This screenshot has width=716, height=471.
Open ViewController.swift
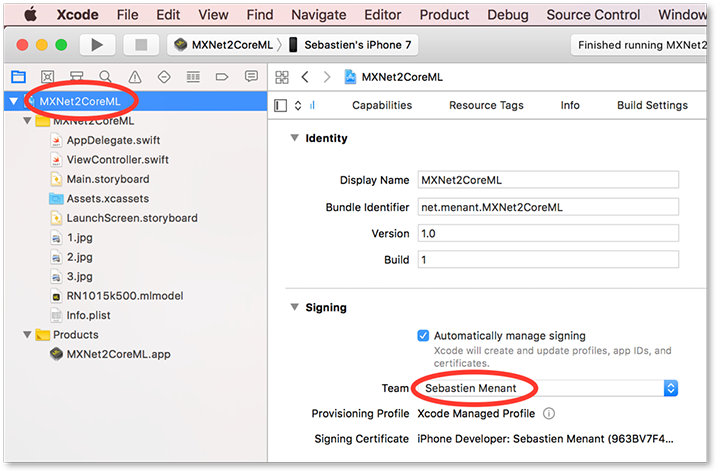click(x=117, y=159)
